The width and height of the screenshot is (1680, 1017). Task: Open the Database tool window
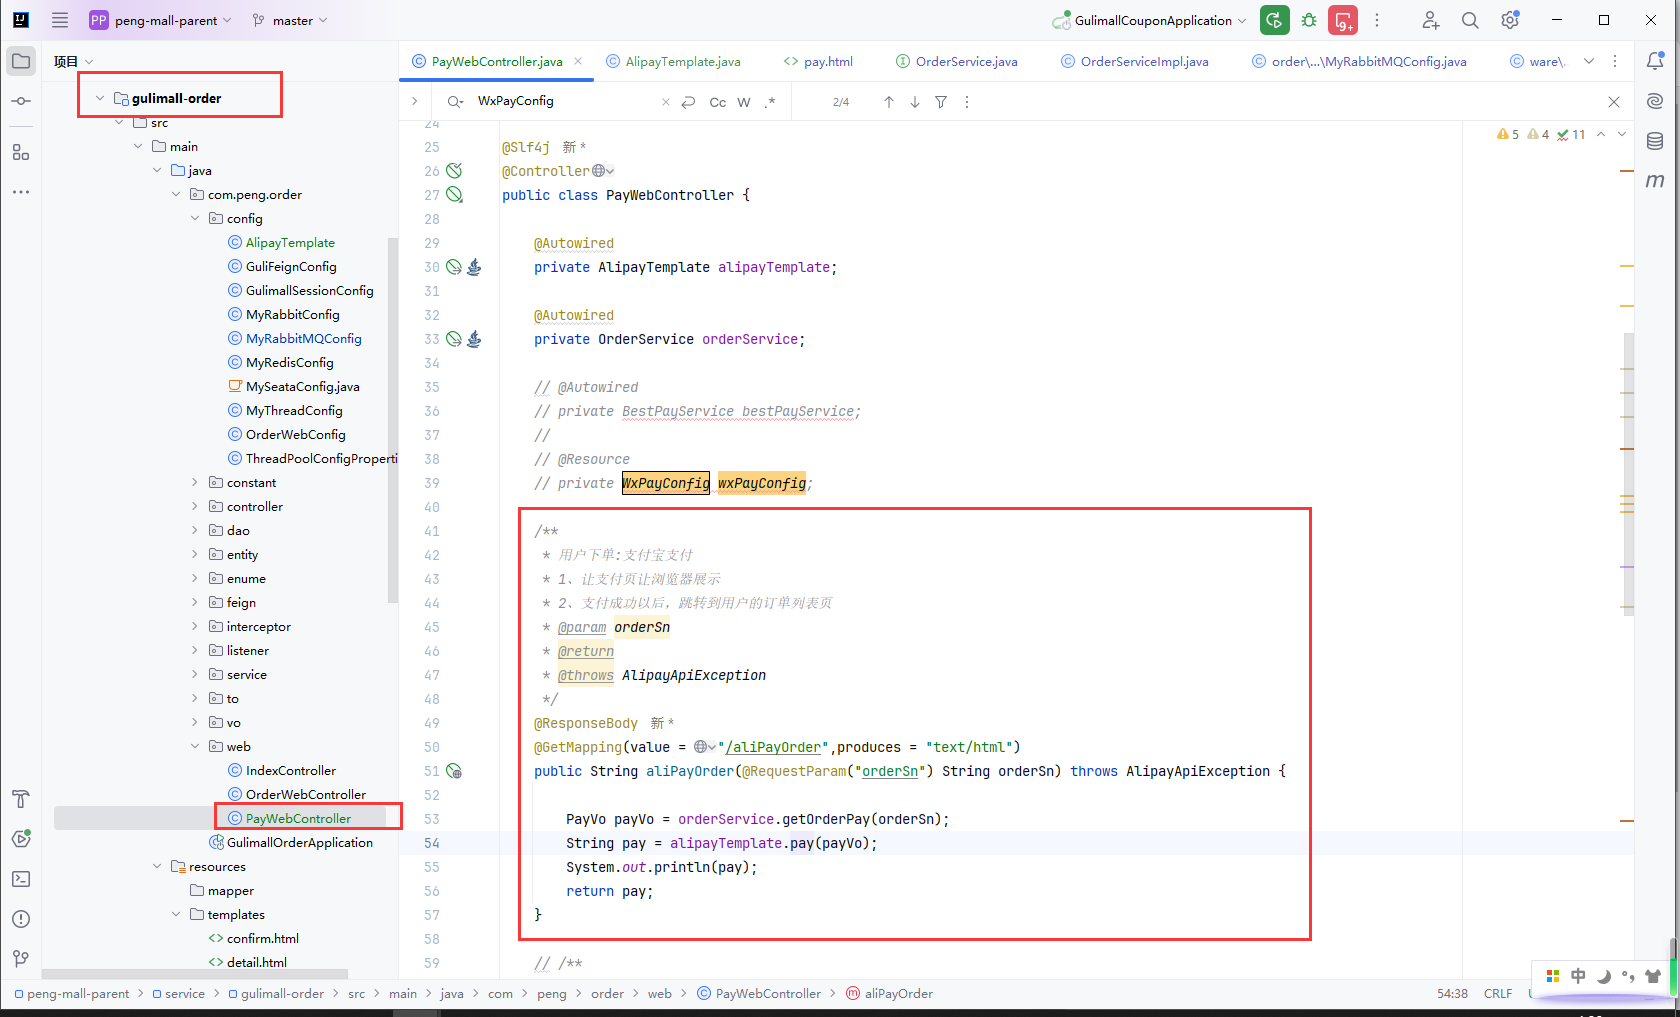coord(1655,141)
